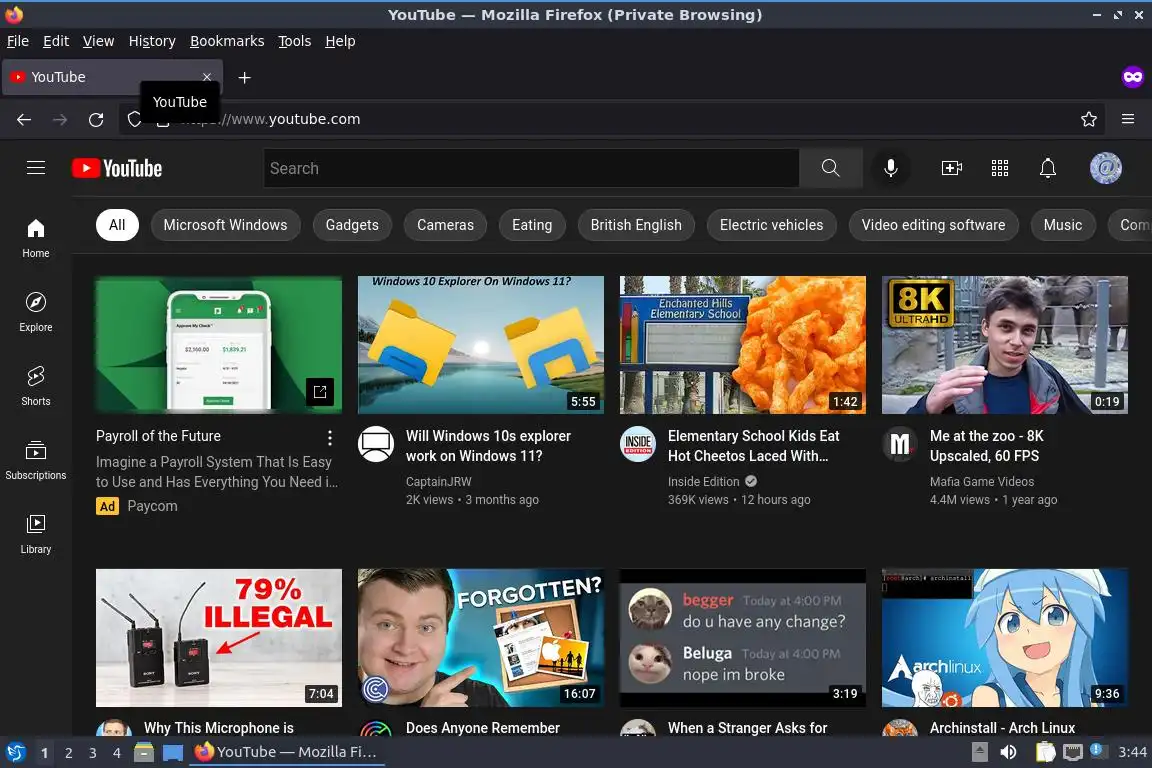
Task: Open the View menu
Action: 98,41
